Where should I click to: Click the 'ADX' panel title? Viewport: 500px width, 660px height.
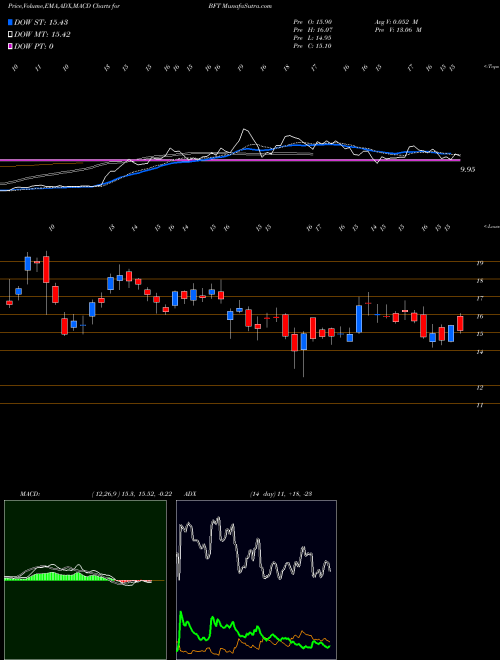(x=190, y=494)
